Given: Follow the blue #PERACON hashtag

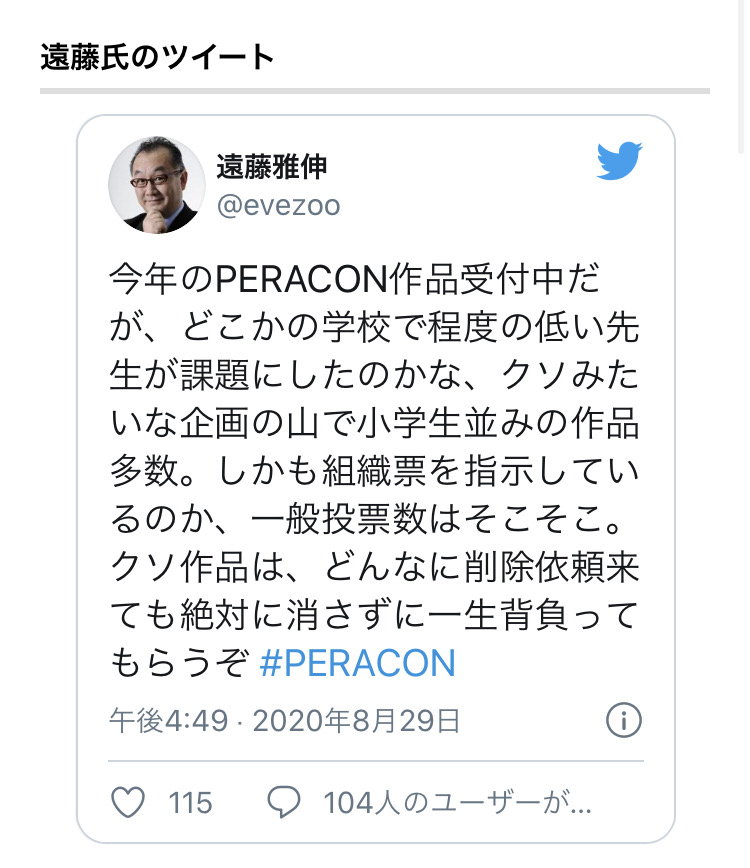Looking at the screenshot, I should click(x=358, y=663).
